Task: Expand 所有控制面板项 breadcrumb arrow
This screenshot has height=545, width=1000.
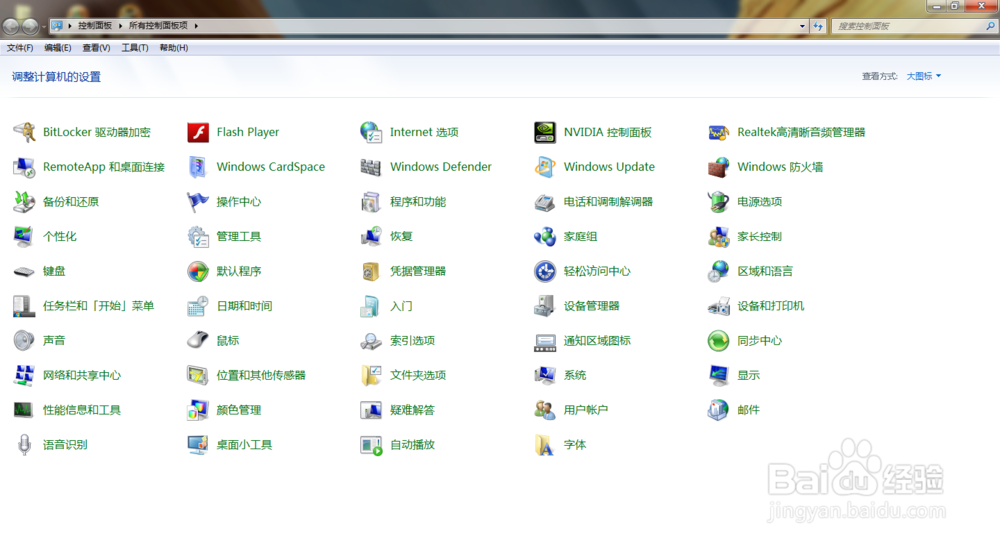Action: [x=196, y=26]
